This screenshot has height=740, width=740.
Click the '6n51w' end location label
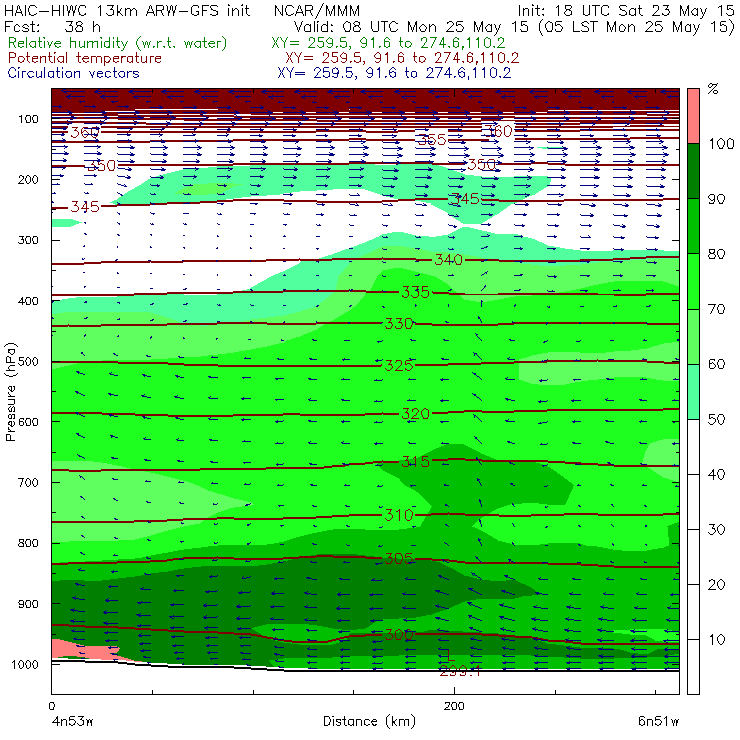tap(659, 722)
